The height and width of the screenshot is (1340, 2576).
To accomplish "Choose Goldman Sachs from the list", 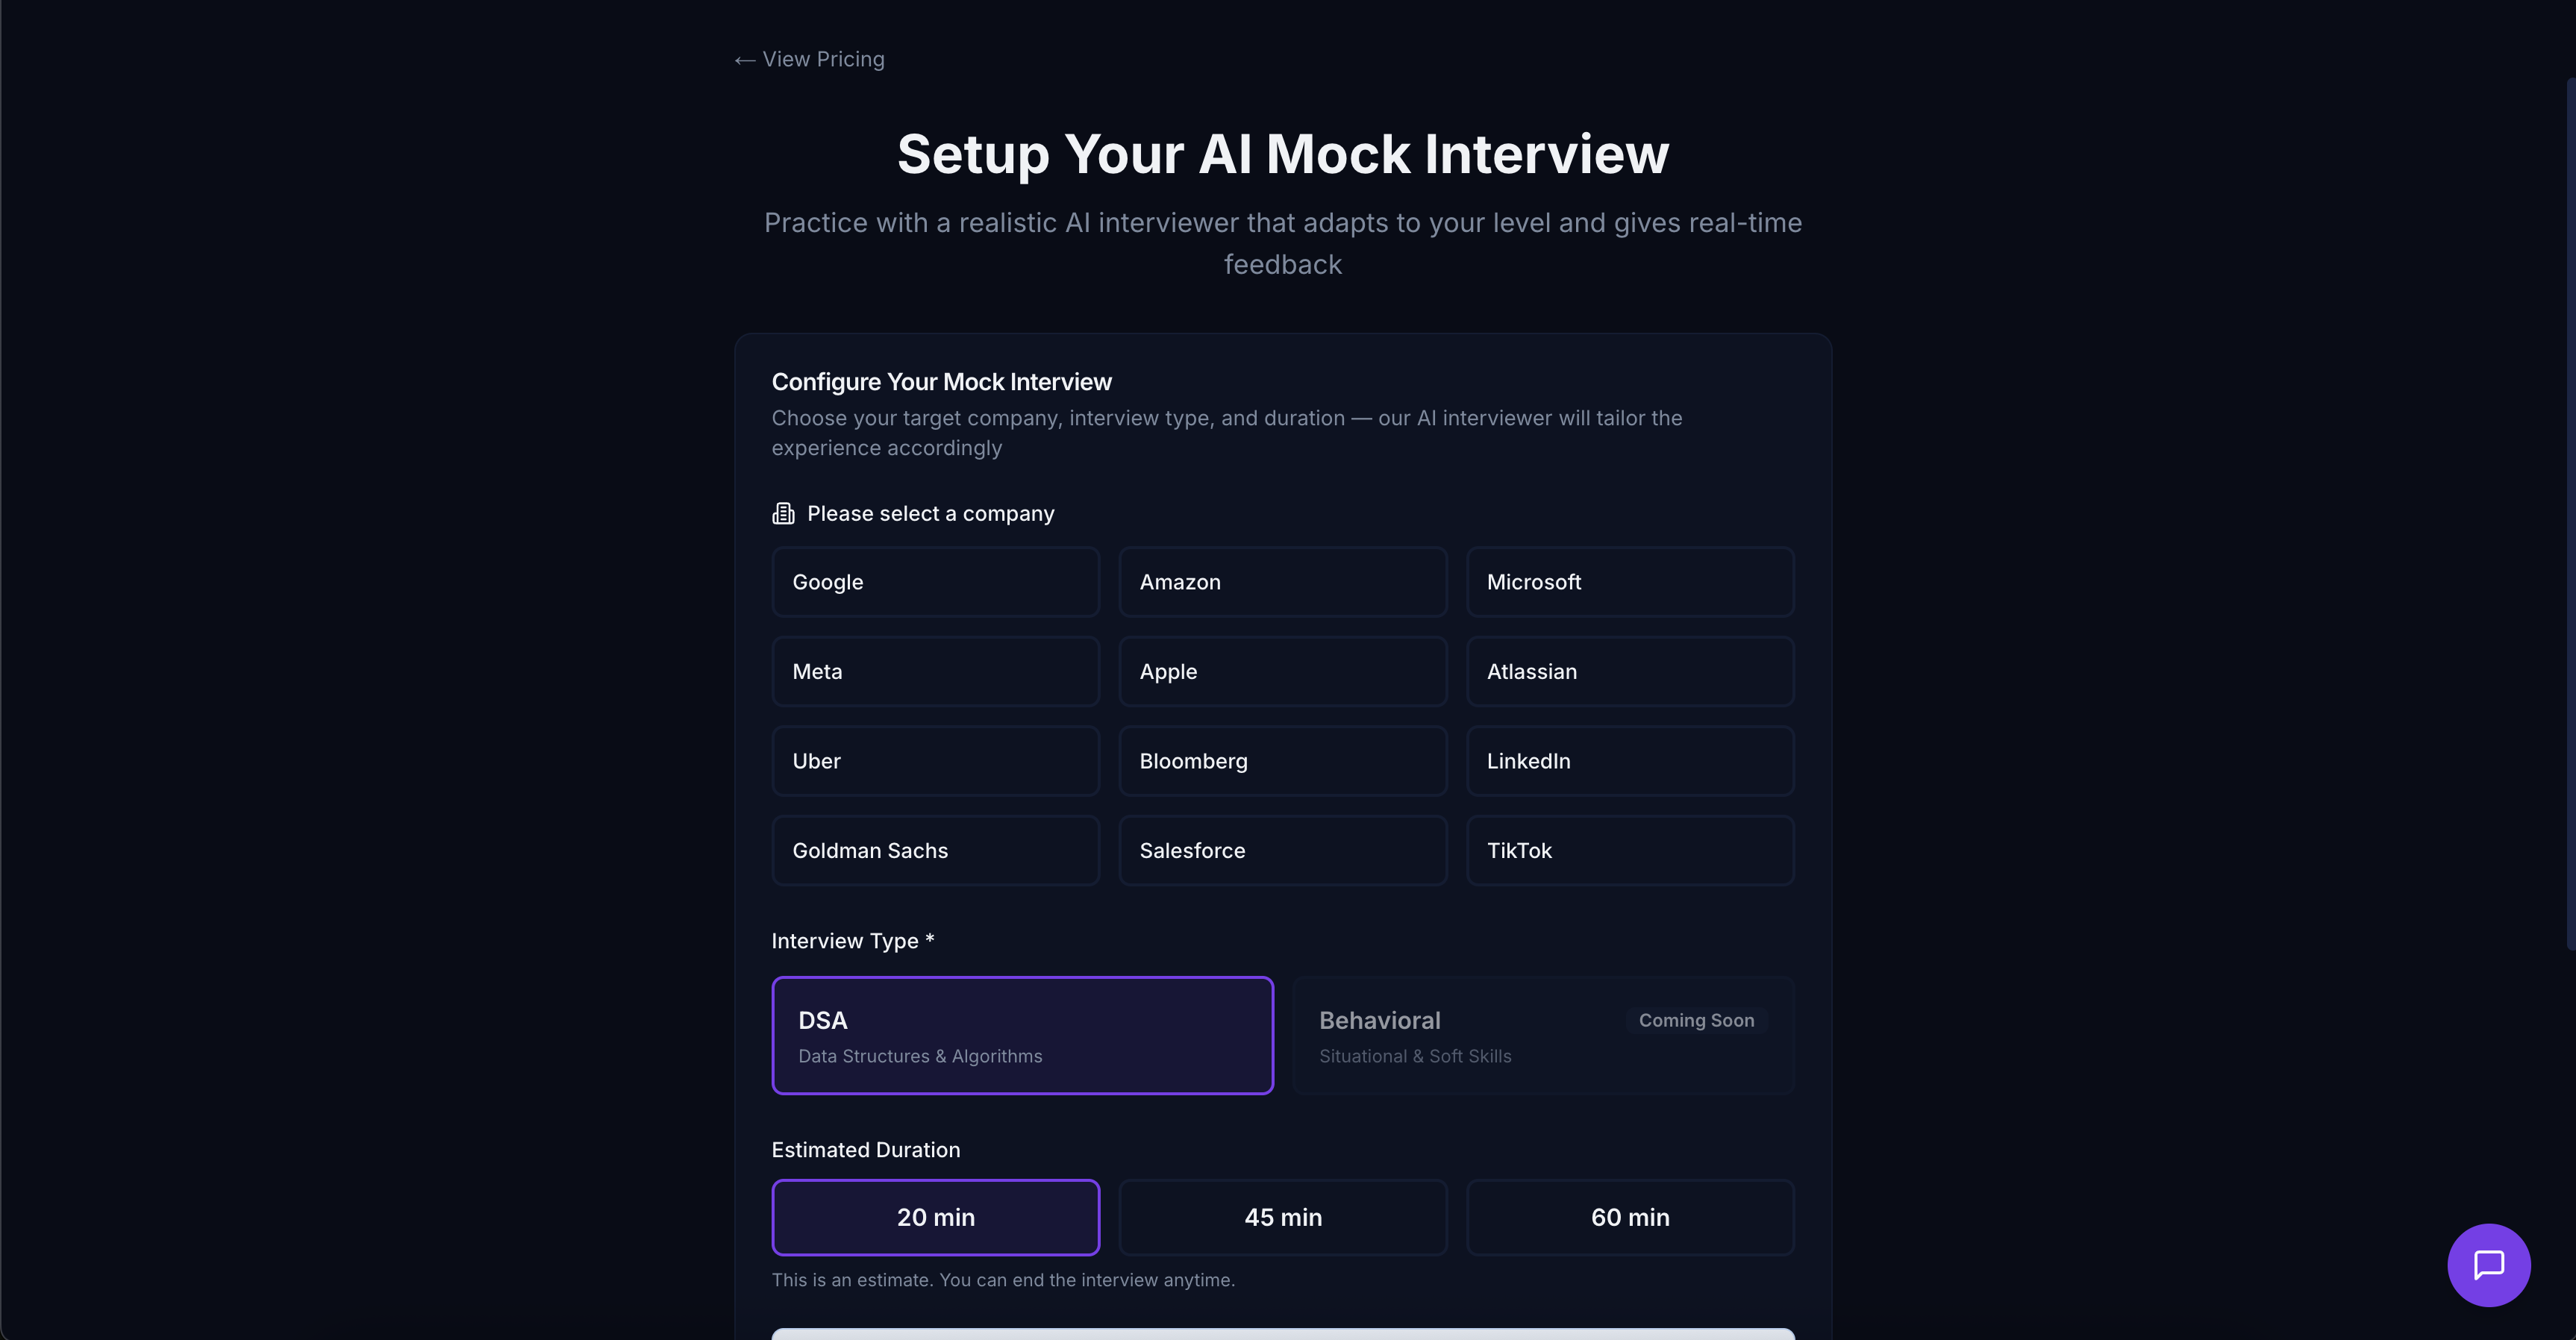I will (x=935, y=850).
